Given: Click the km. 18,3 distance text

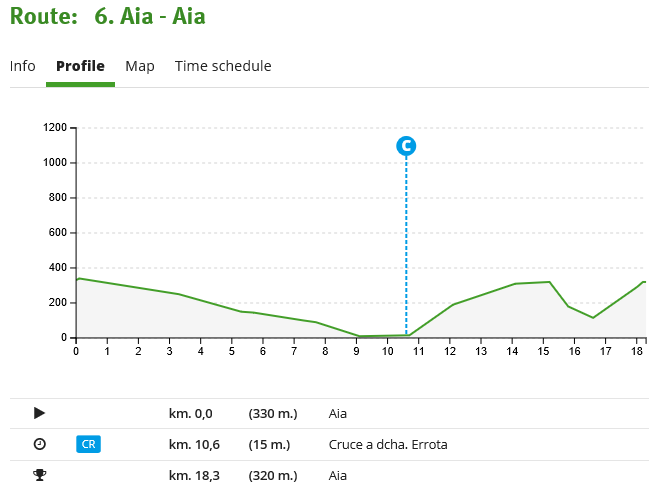Looking at the screenshot, I should tap(195, 476).
